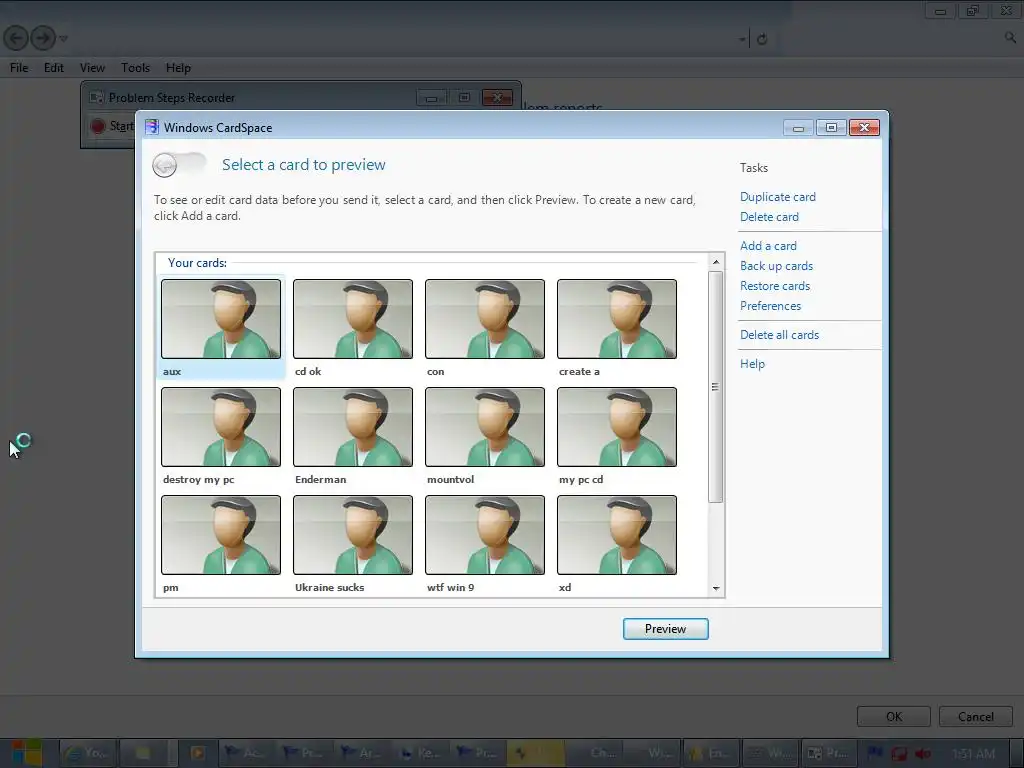Select the 'cd ok' card thumbnail
This screenshot has width=1024, height=768.
click(353, 319)
